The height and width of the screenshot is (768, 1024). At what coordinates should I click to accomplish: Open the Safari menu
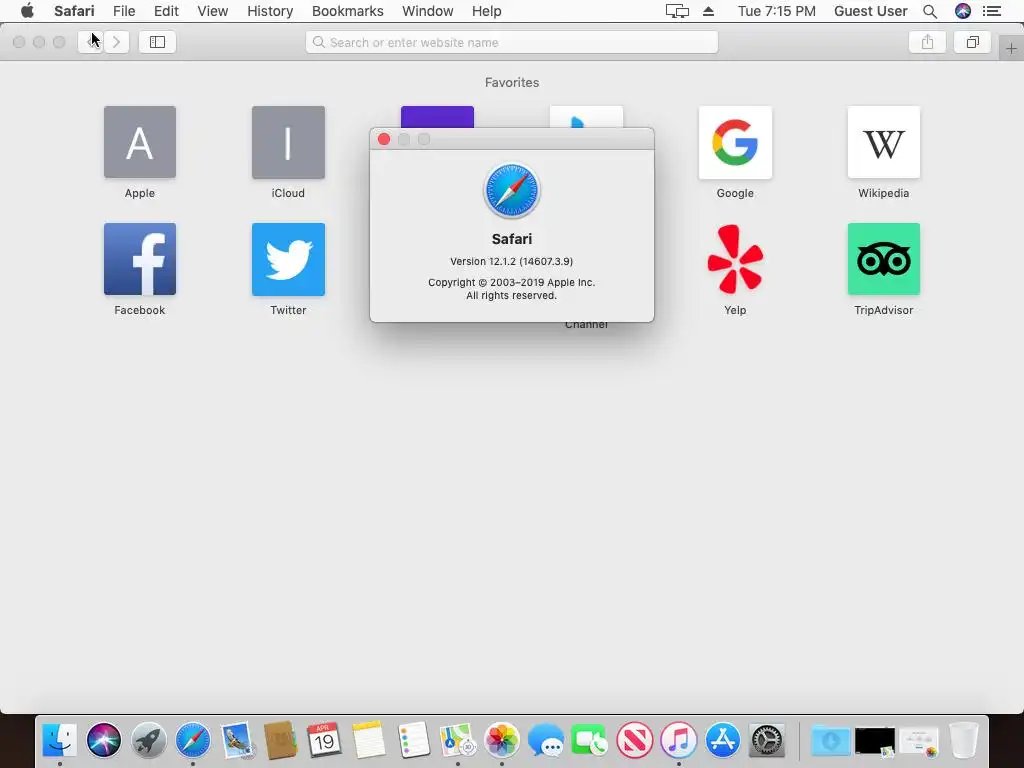[x=74, y=11]
